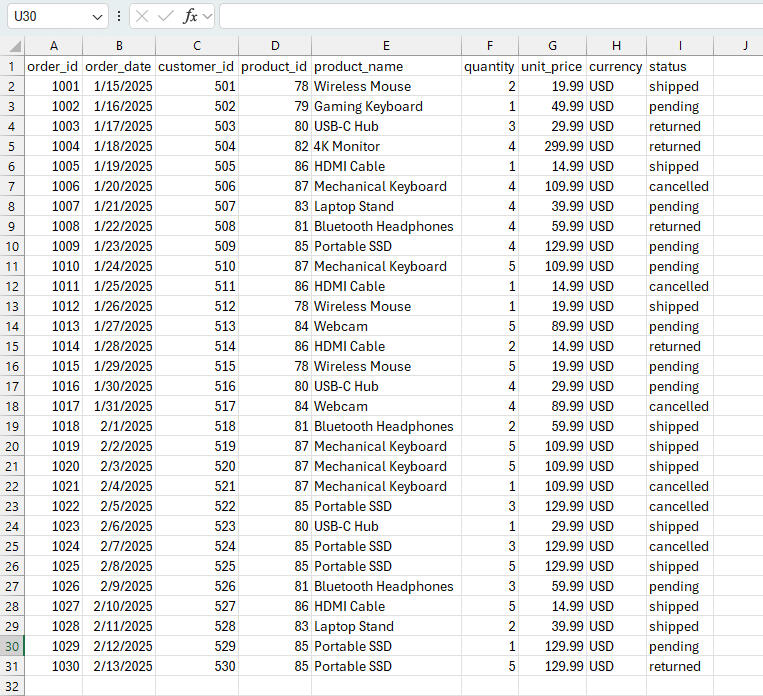This screenshot has width=763, height=696.
Task: Select column G header
Action: pyautogui.click(x=552, y=46)
